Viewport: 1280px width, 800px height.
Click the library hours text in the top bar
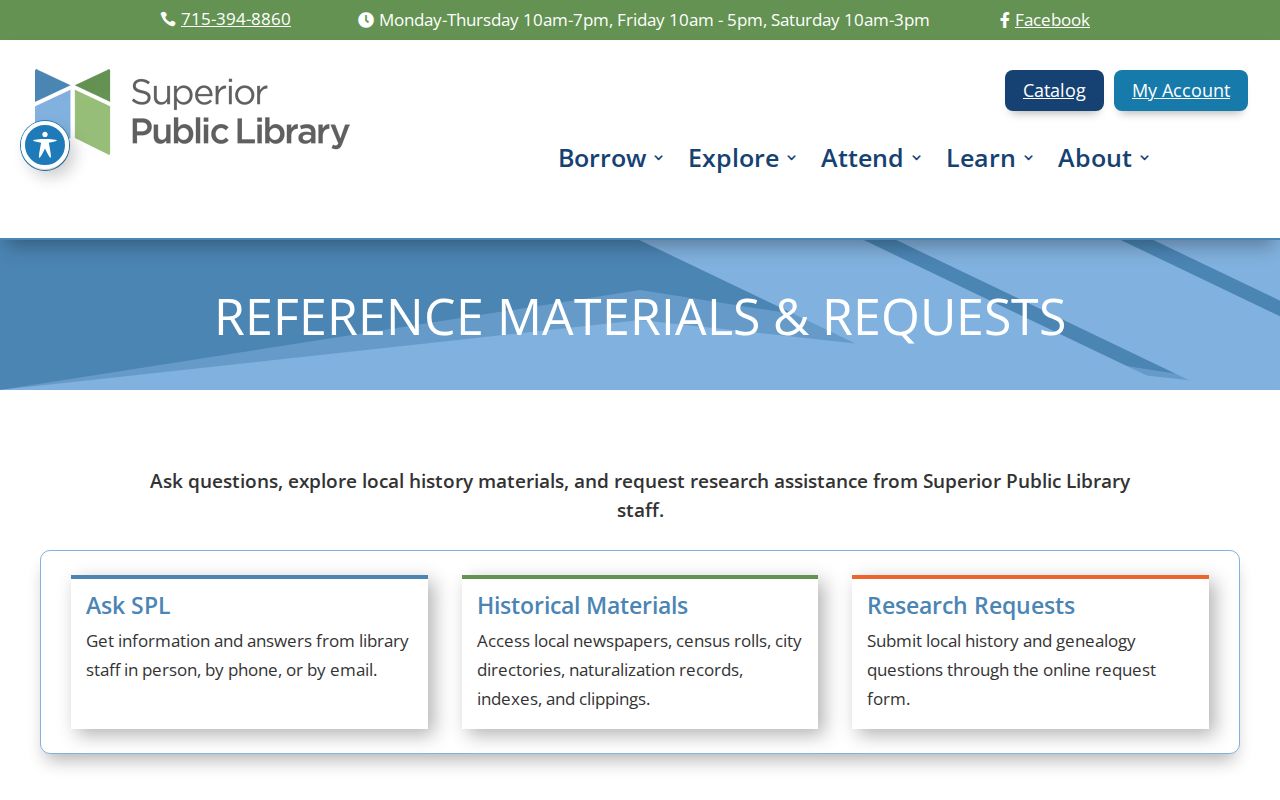pyautogui.click(x=654, y=20)
